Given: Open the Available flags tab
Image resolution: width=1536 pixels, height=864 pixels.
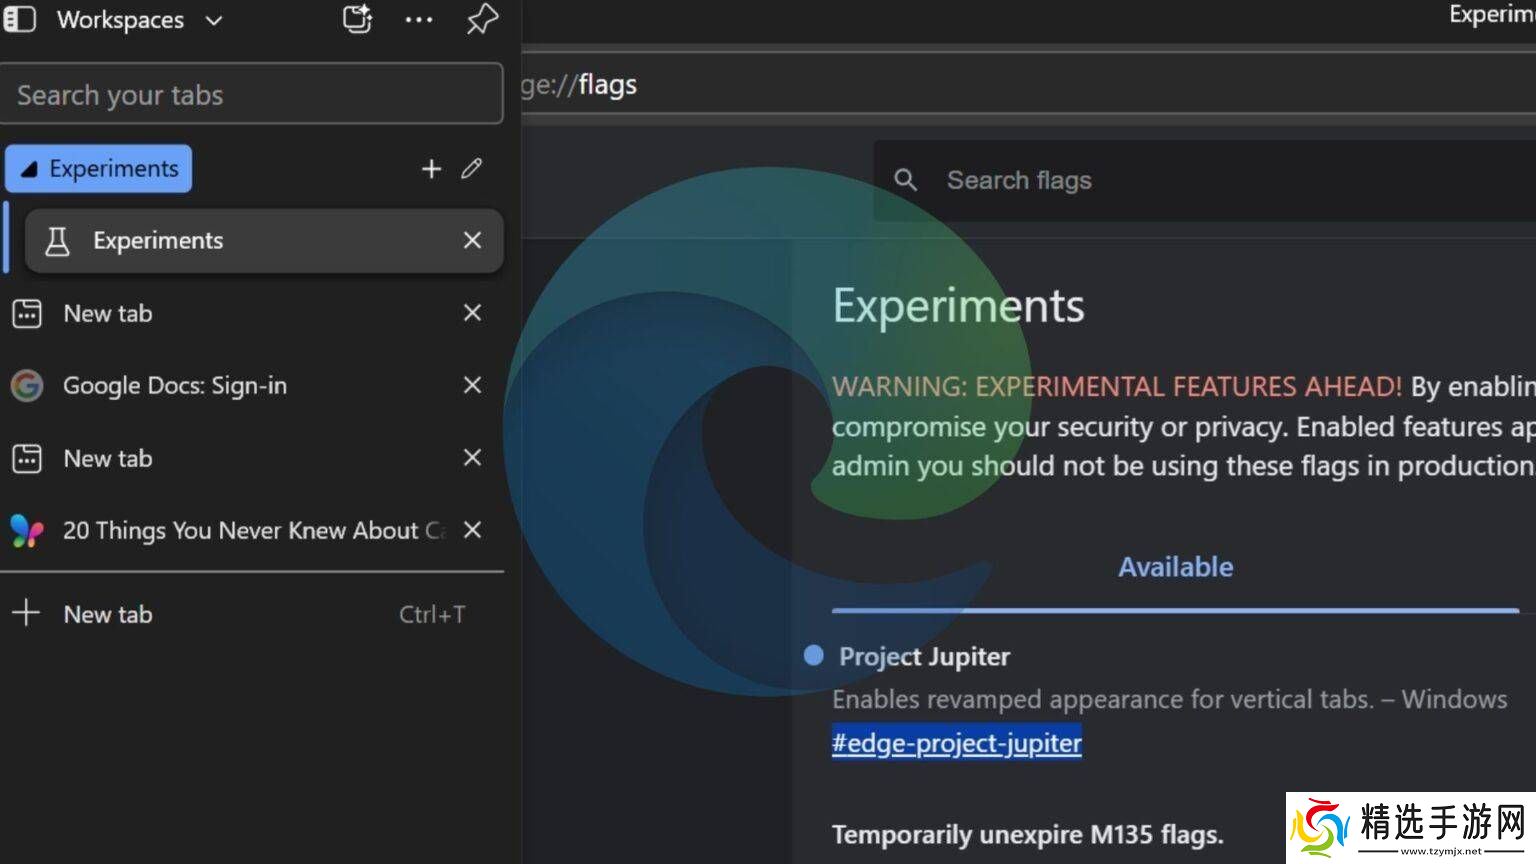Looking at the screenshot, I should point(1175,567).
